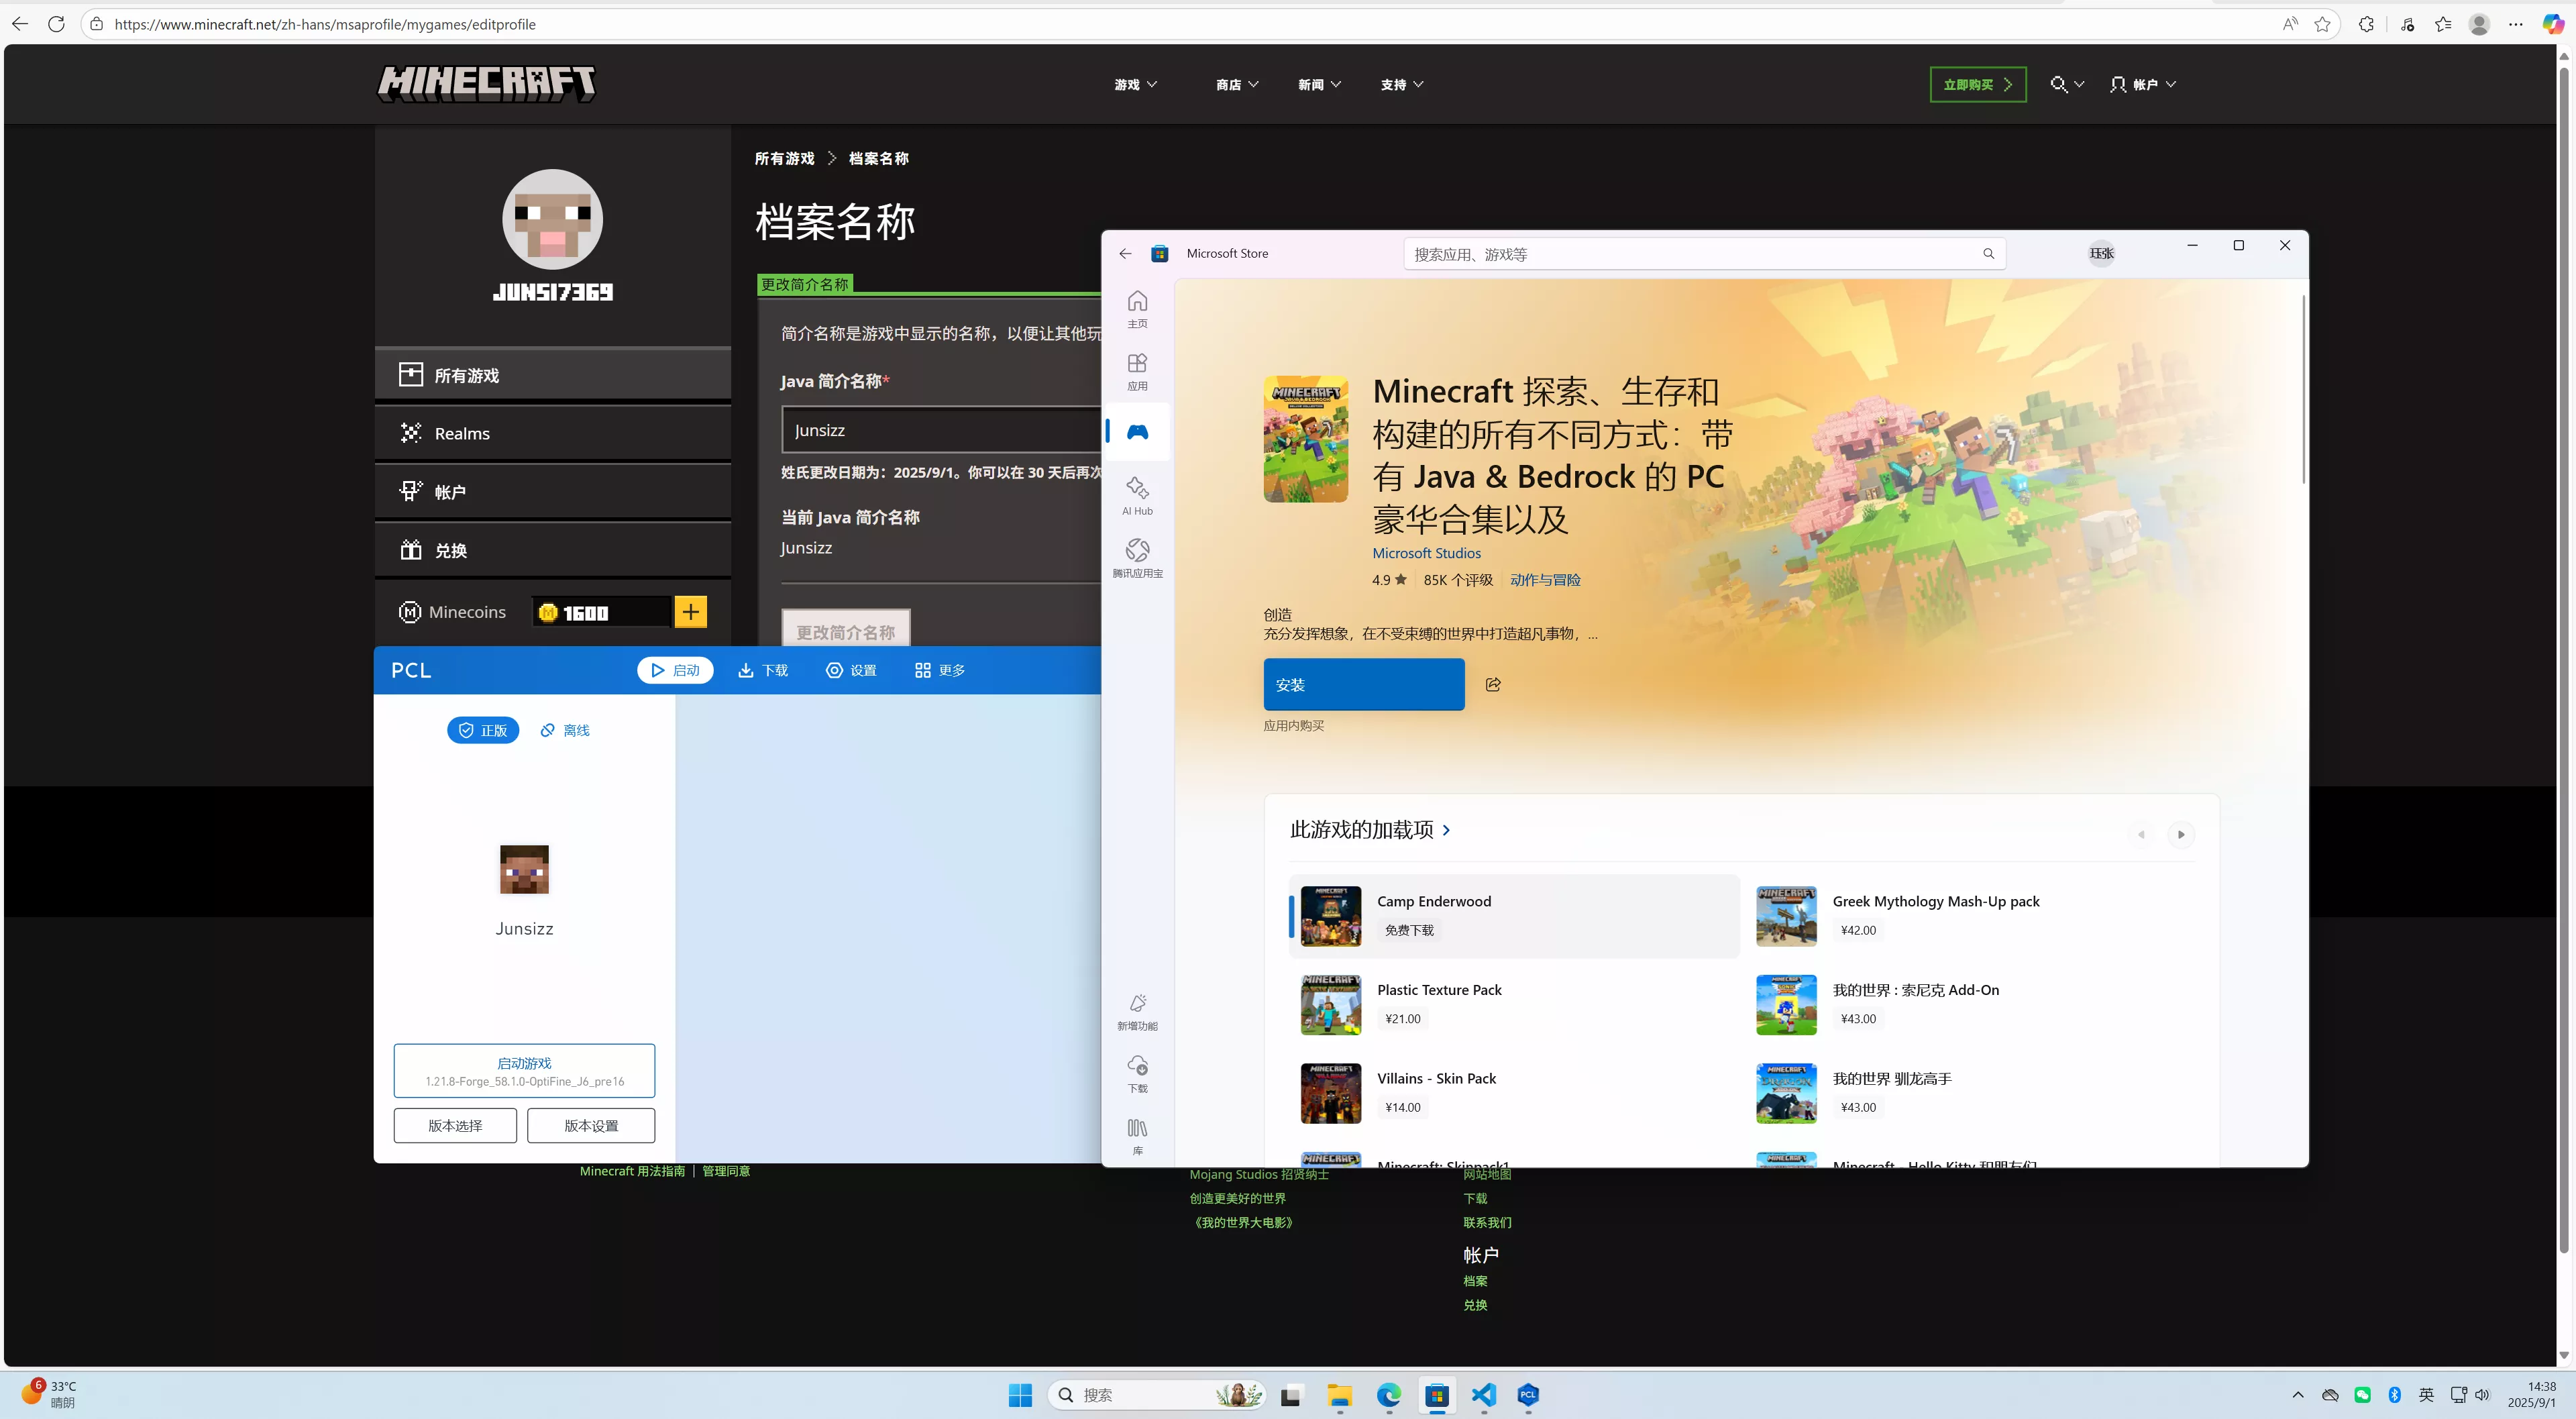This screenshot has width=2576, height=1419.
Task: Click yellow plus to add Minecoins
Action: click(x=691, y=612)
